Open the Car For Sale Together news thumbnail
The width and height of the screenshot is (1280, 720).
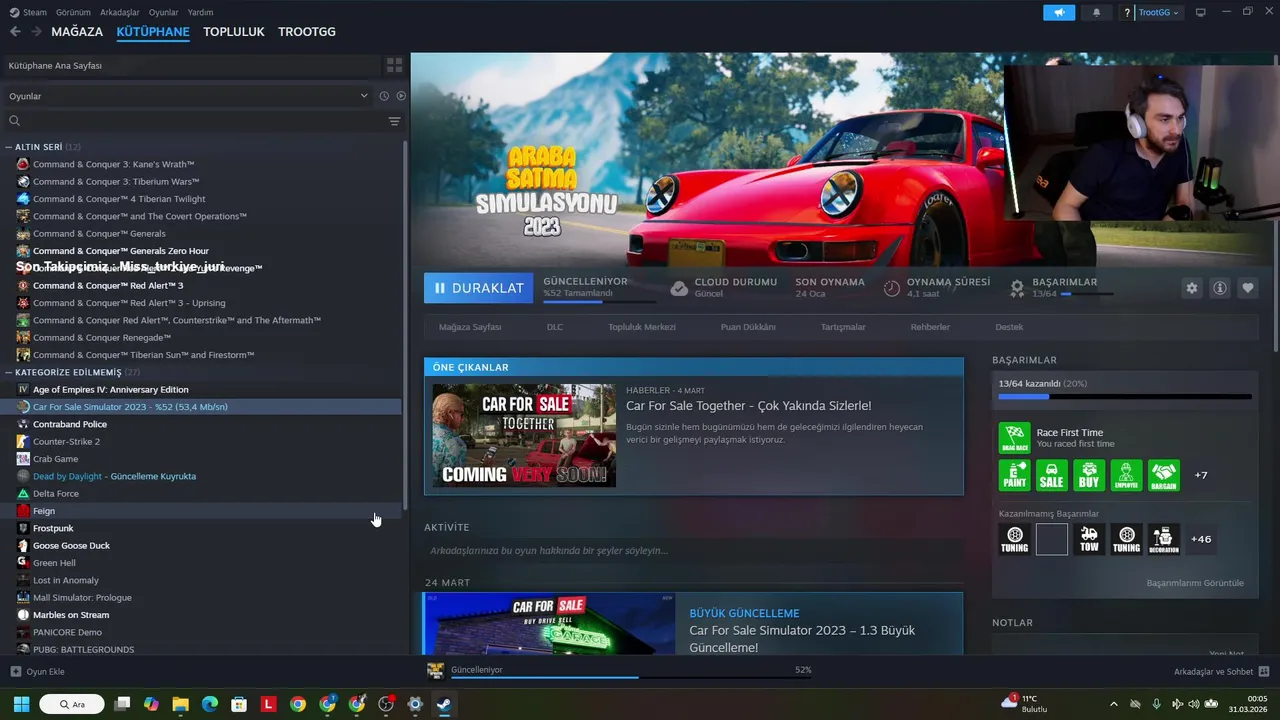524,436
